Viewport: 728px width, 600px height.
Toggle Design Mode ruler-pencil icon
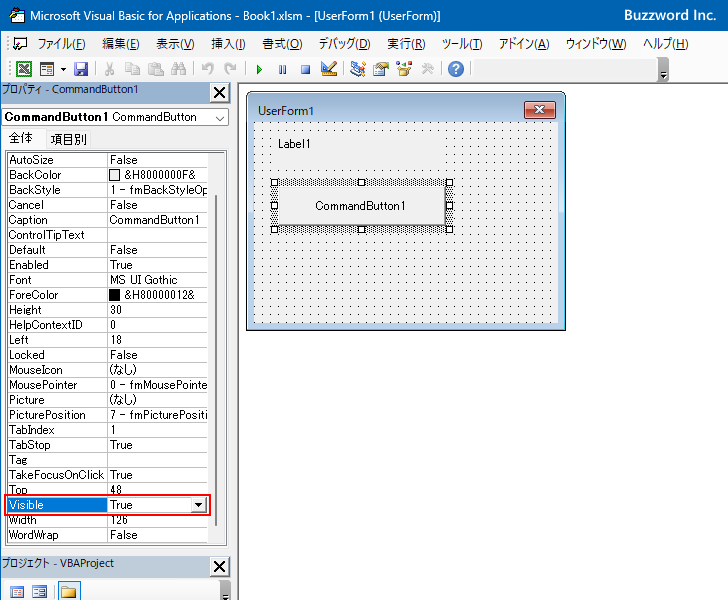tap(329, 69)
